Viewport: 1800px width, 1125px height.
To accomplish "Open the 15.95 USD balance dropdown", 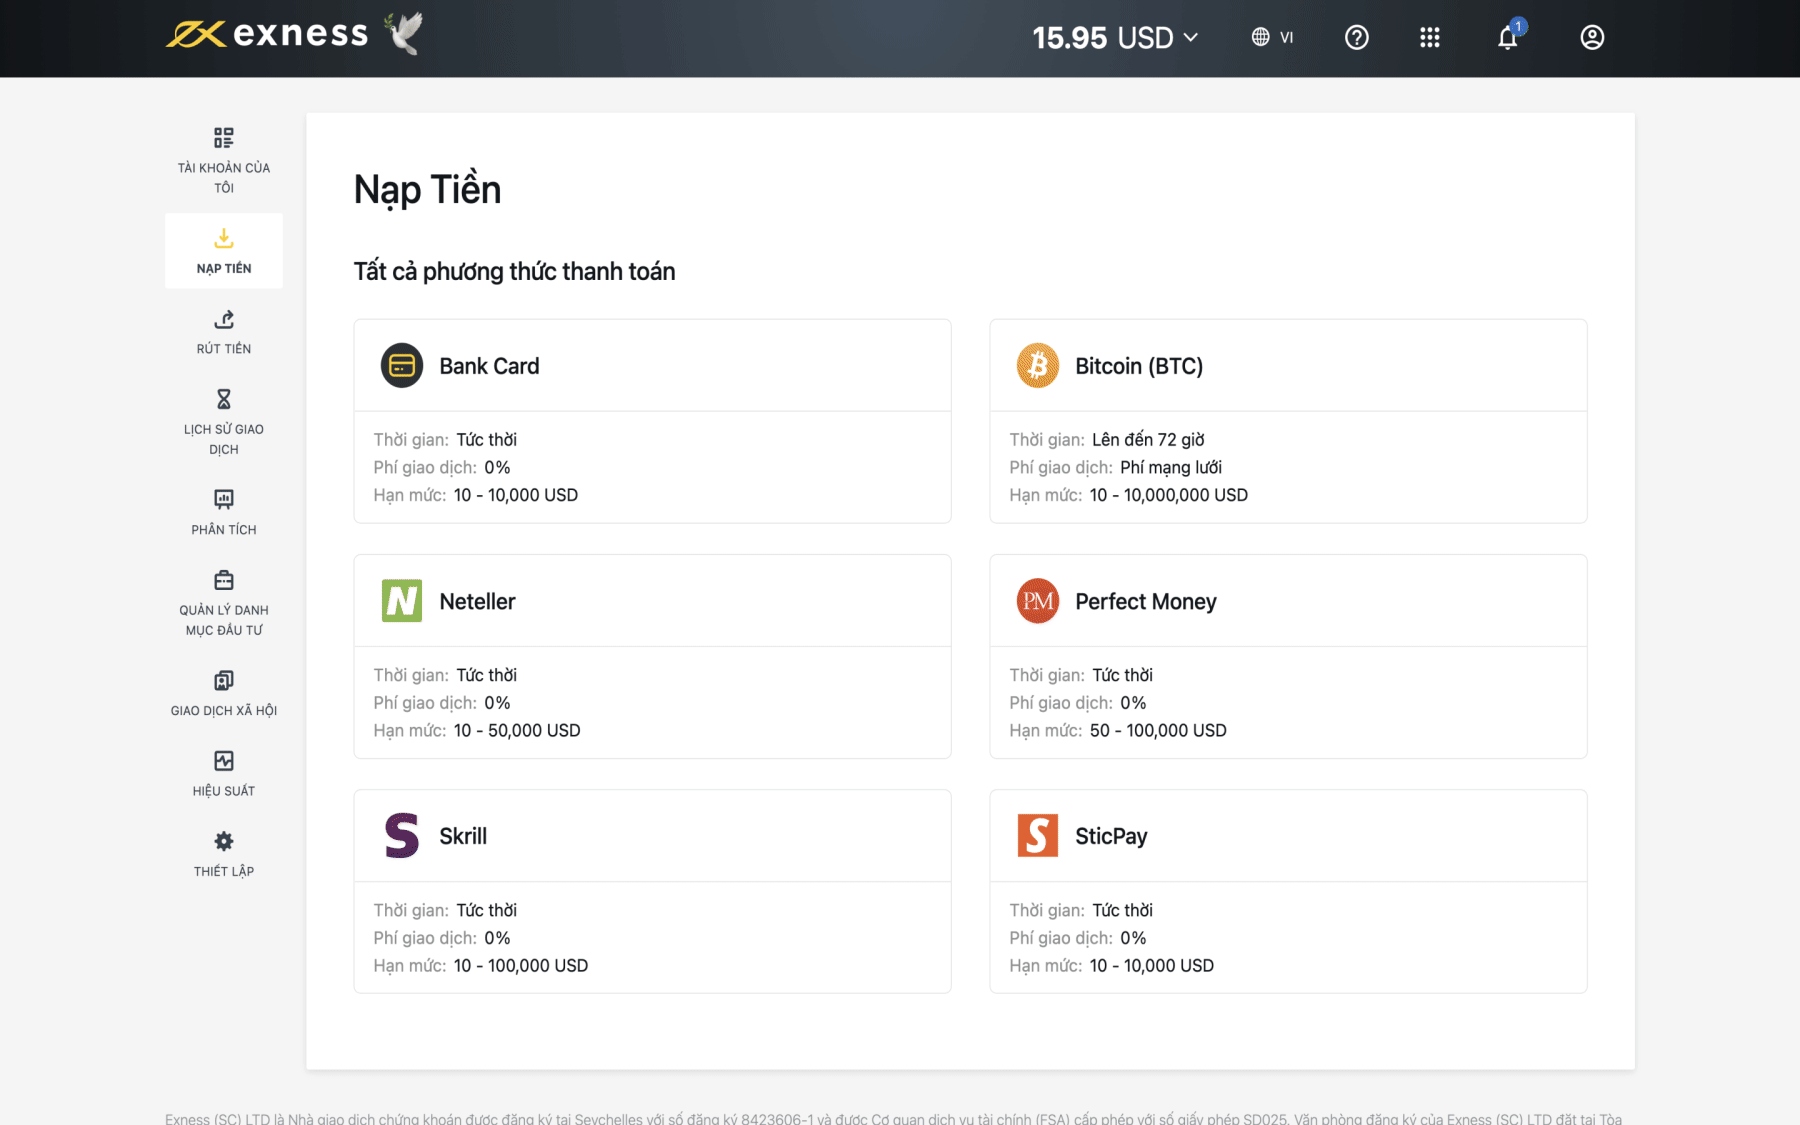I will [1115, 38].
